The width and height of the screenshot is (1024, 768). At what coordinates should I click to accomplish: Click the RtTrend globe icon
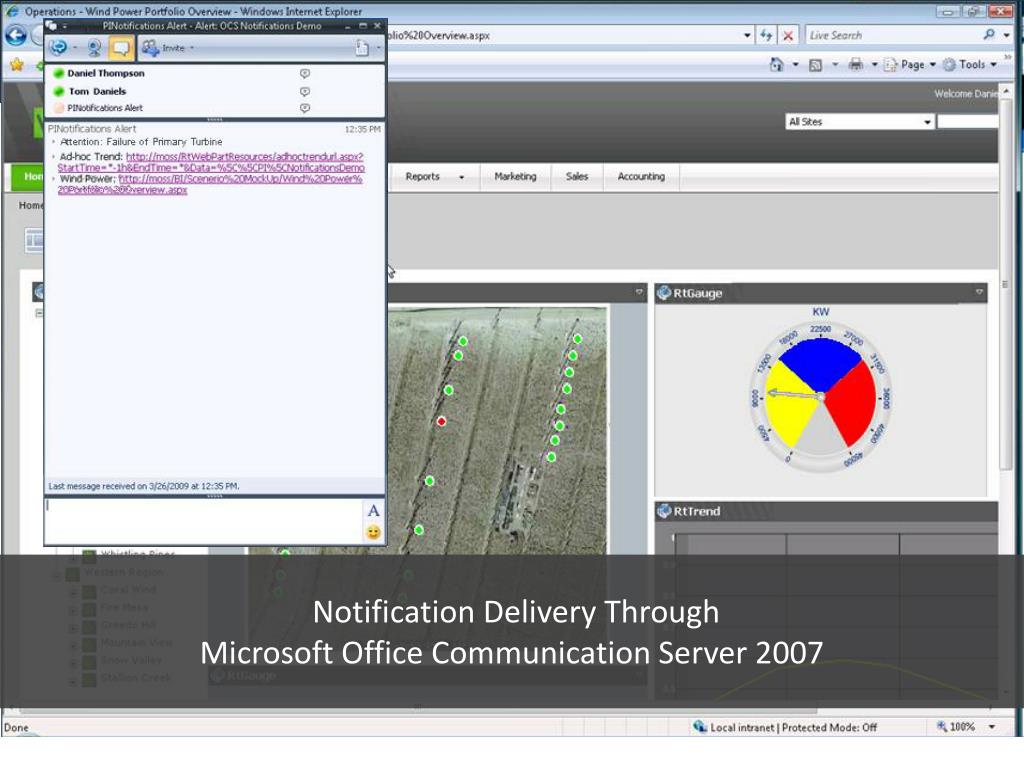point(664,511)
